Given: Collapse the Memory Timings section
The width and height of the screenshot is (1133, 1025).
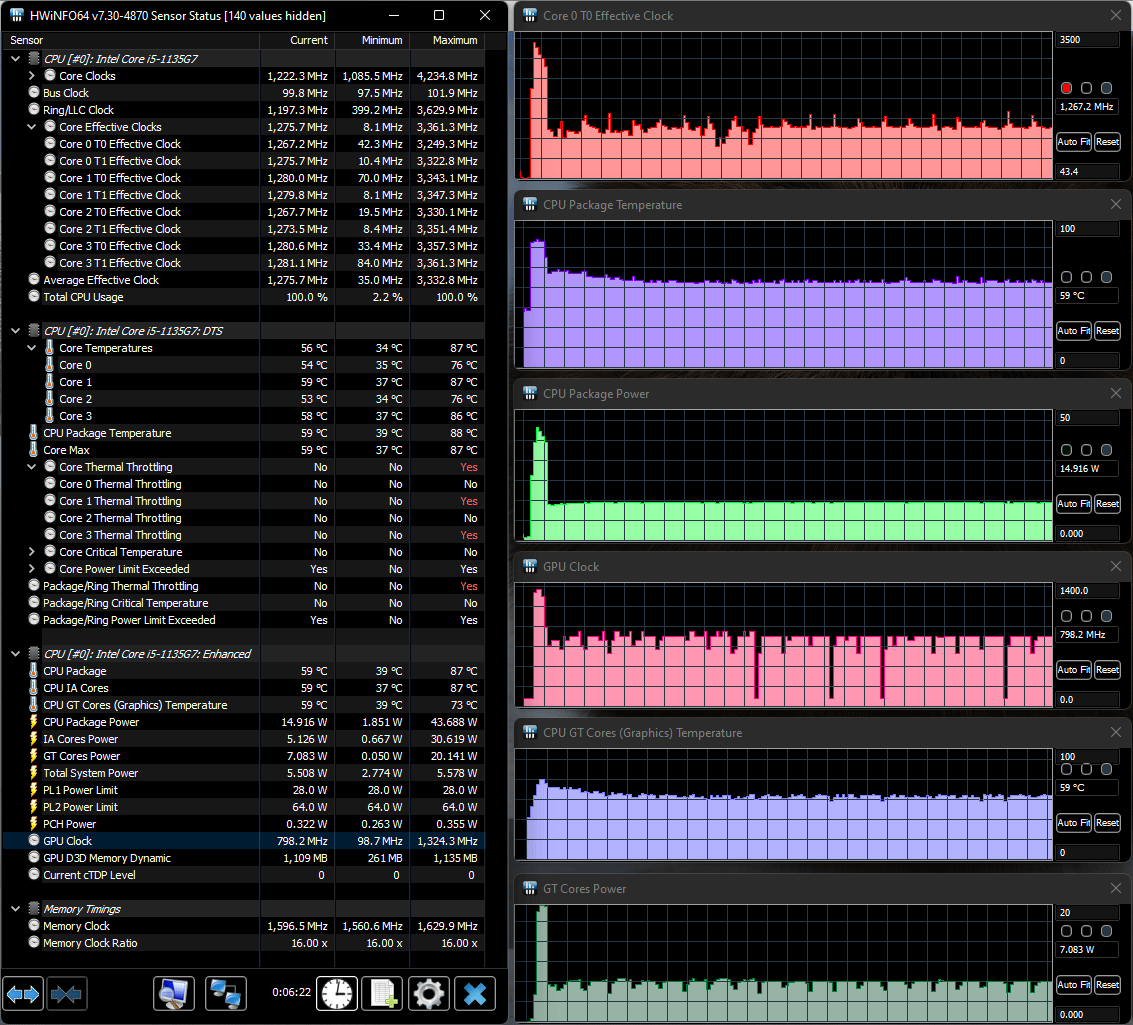Looking at the screenshot, I should (x=16, y=909).
